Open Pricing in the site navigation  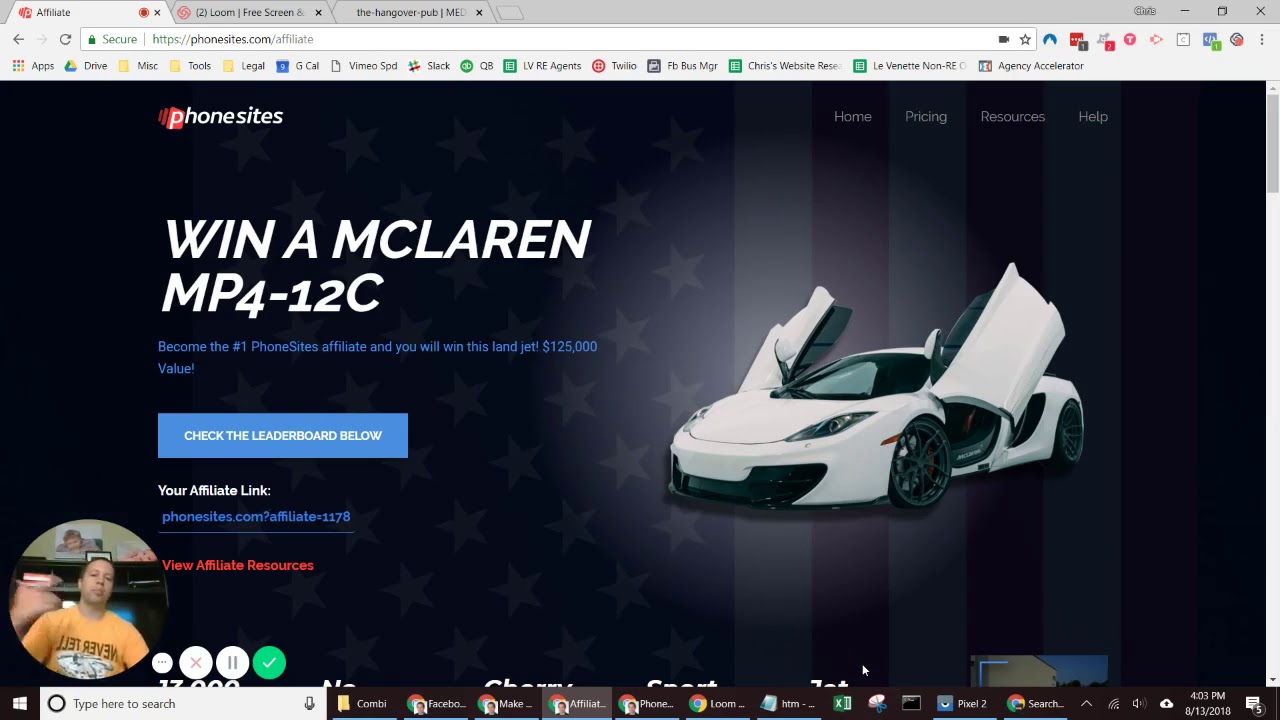click(926, 117)
